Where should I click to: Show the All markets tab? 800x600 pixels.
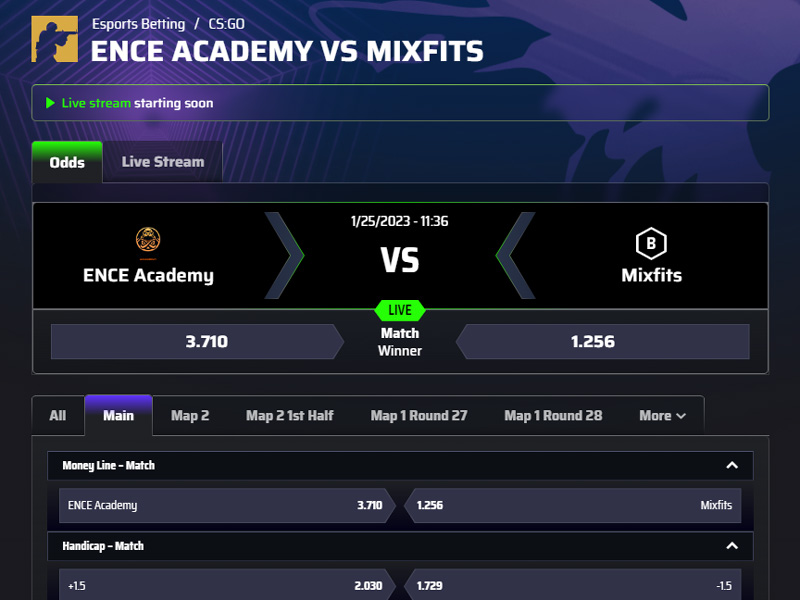58,416
